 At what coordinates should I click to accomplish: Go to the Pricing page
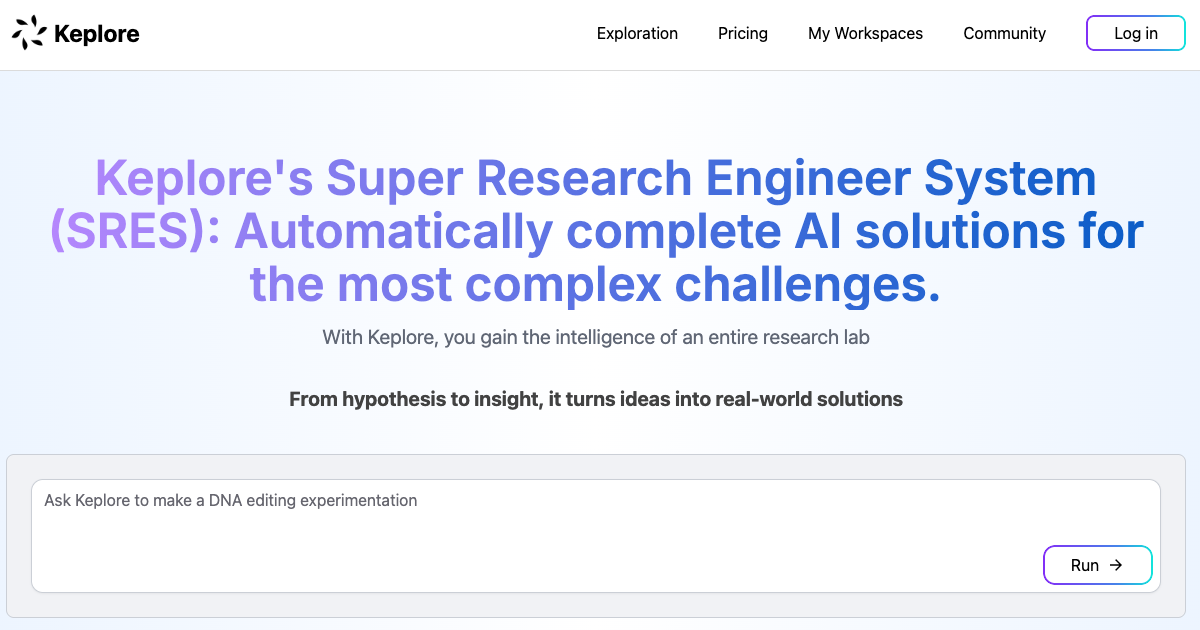[x=743, y=33]
